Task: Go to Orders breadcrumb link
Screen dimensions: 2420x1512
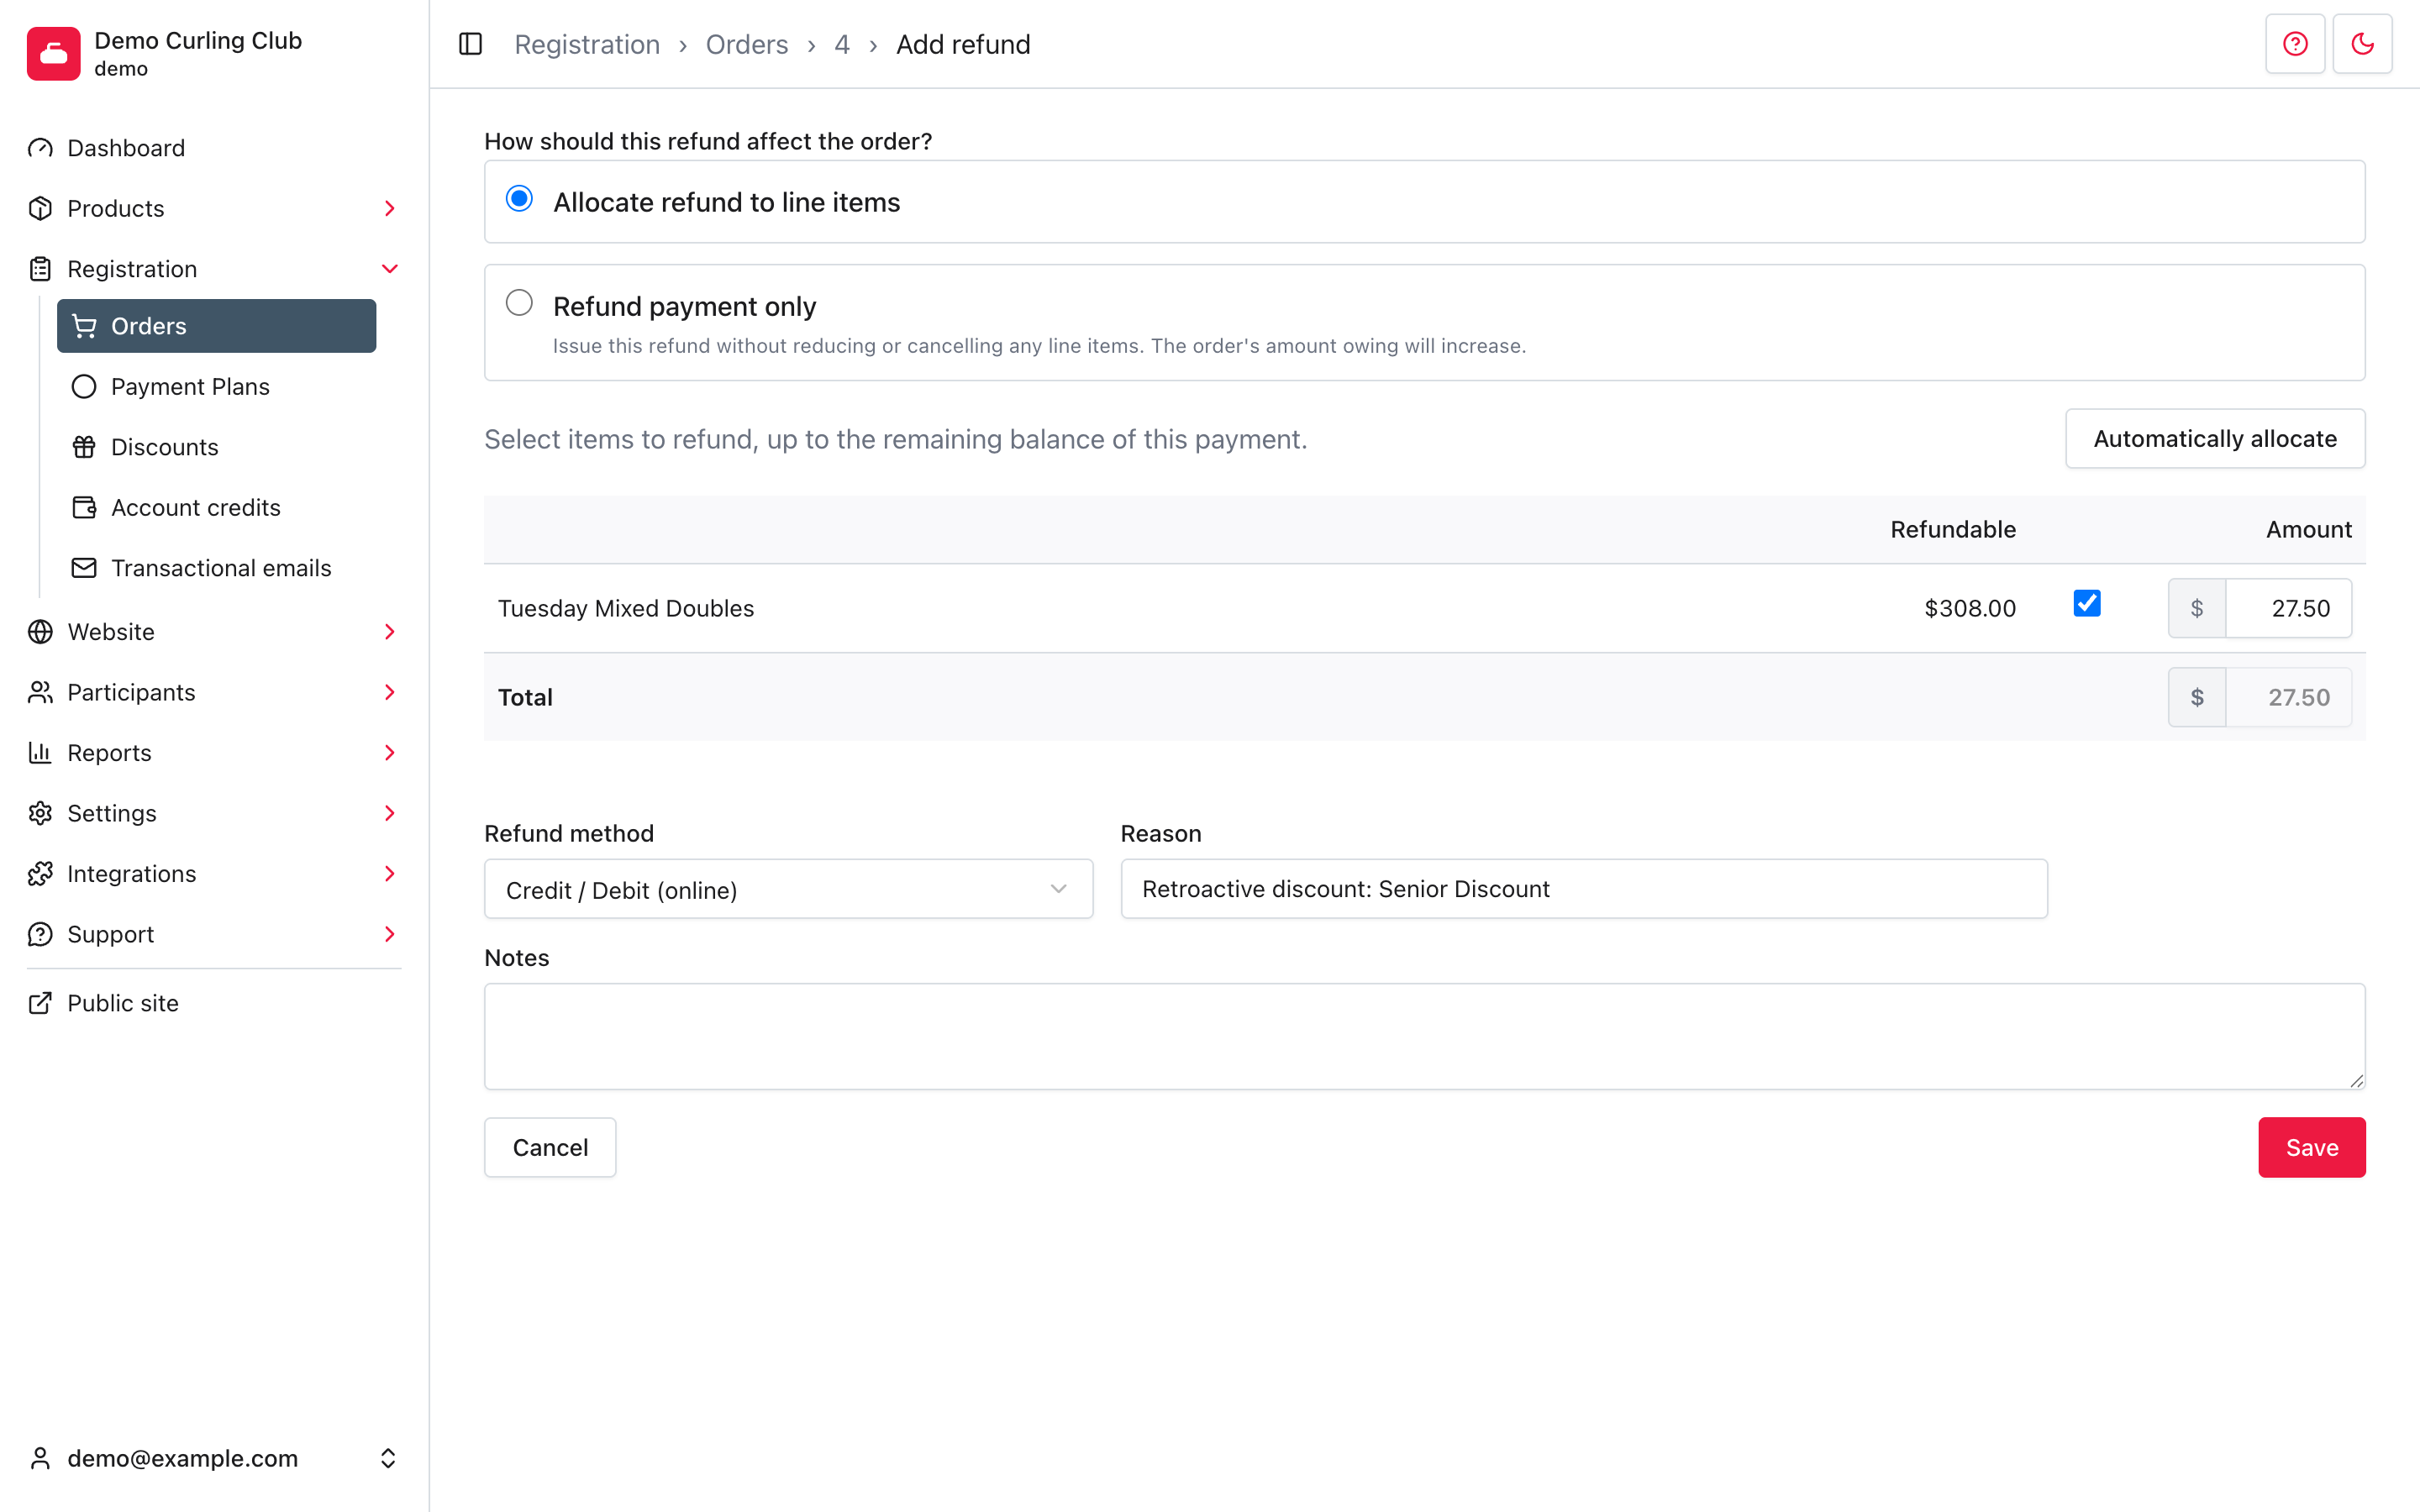Action: point(747,44)
